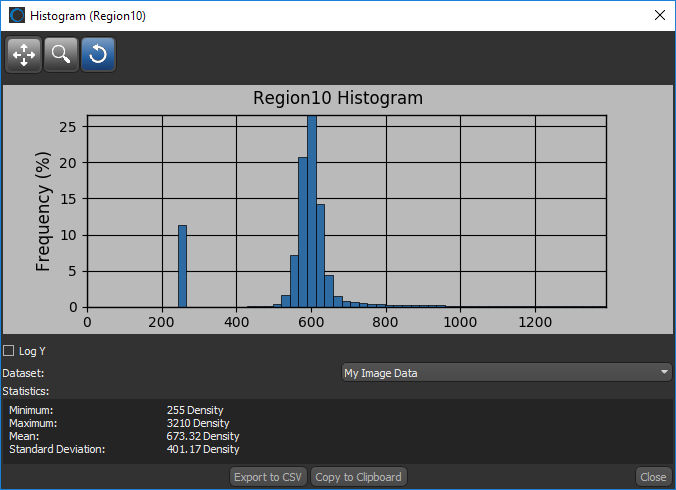
Task: Click the app icon in the title bar
Action: 16,15
